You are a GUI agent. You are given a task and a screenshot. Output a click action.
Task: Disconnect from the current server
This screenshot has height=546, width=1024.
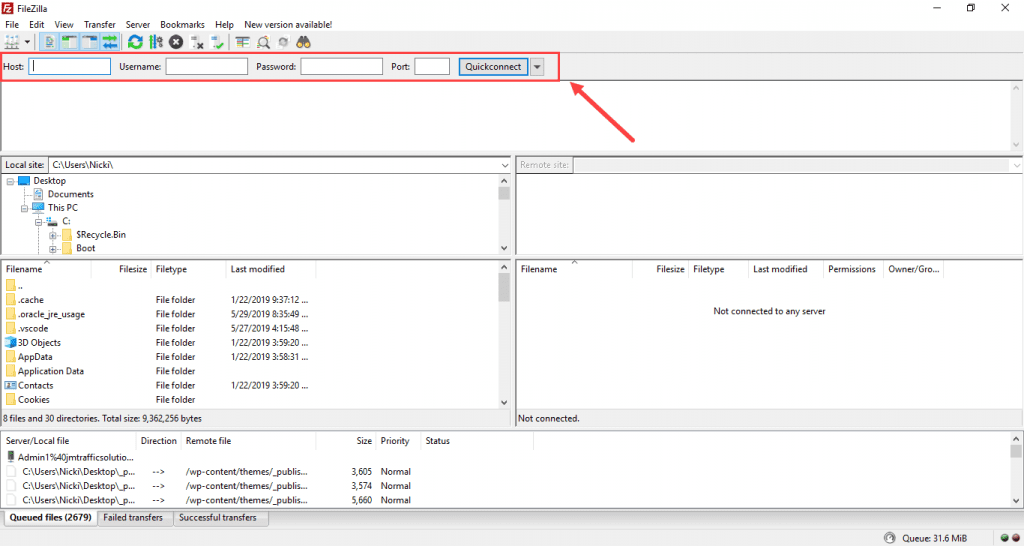197,42
